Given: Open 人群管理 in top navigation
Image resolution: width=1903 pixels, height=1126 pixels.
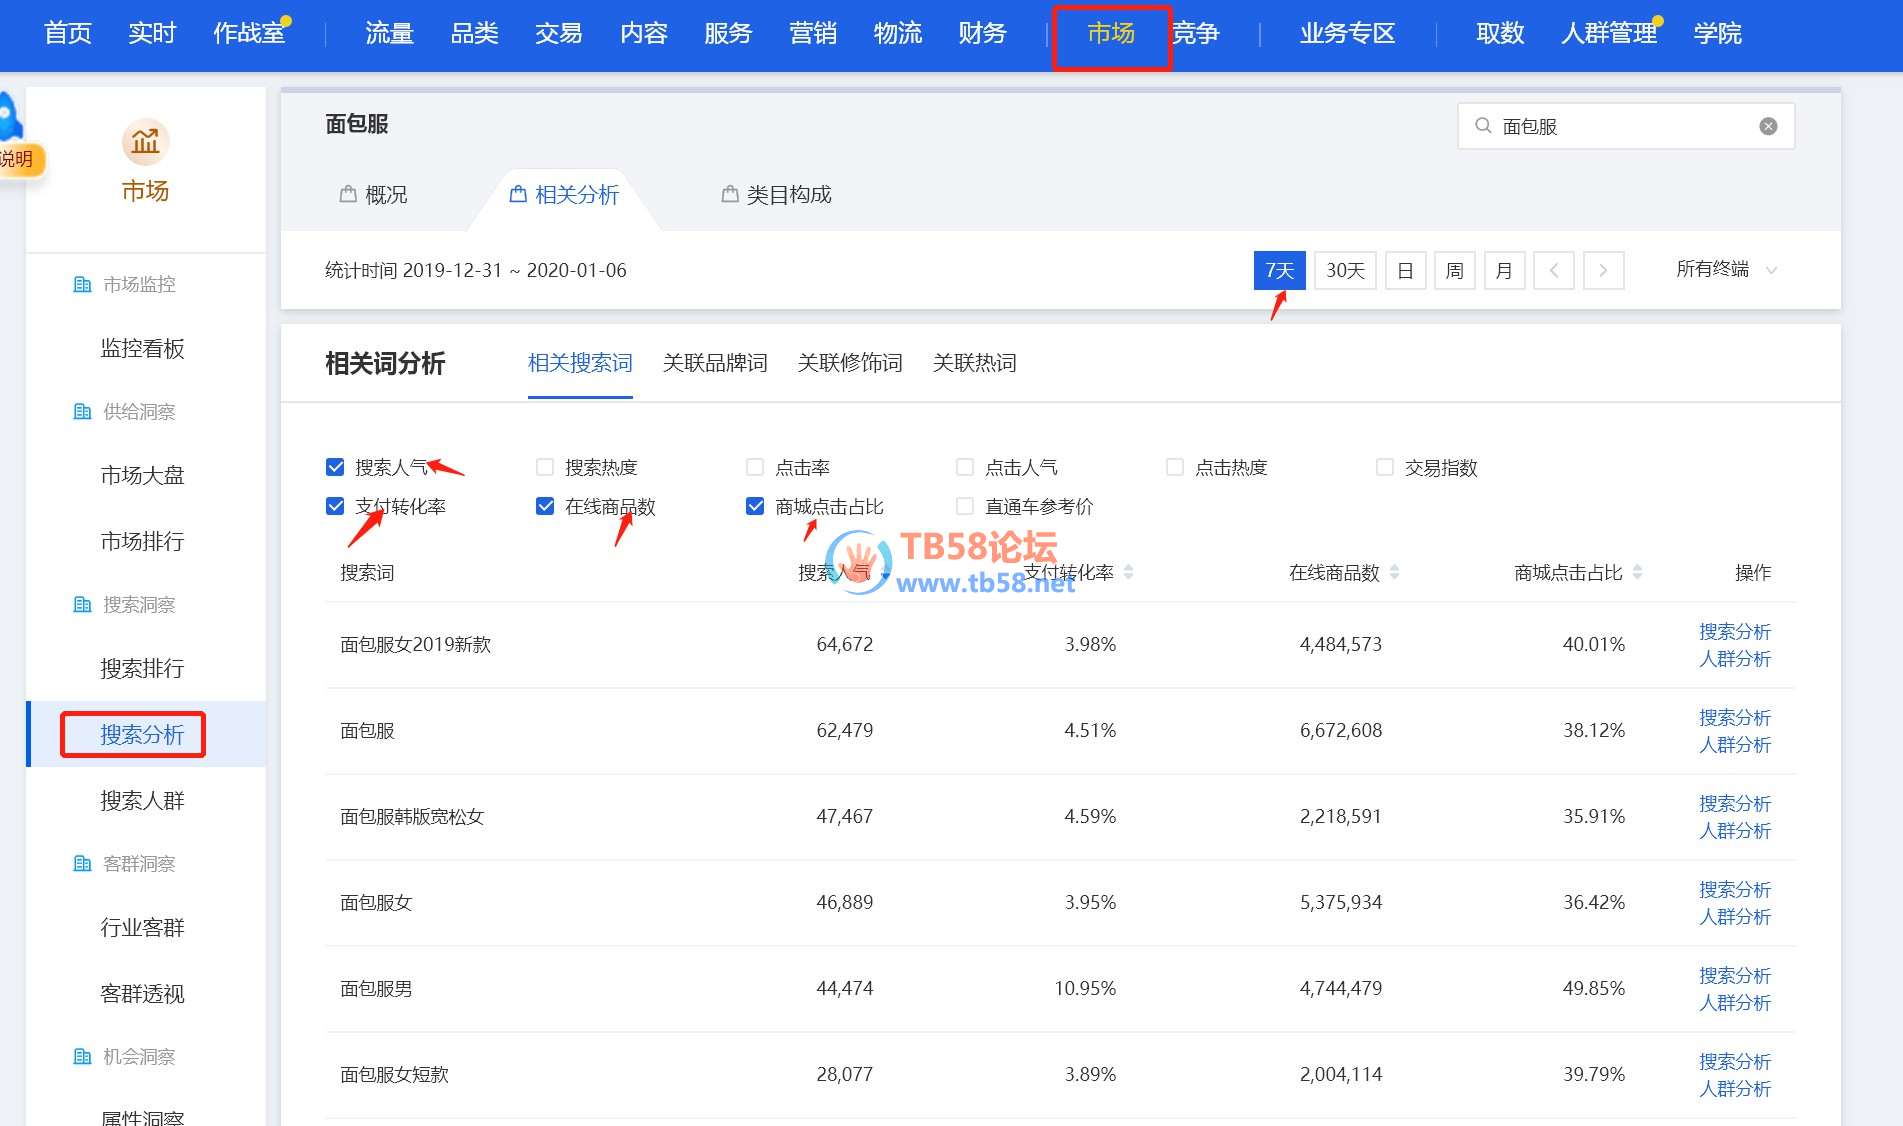Looking at the screenshot, I should tap(1609, 34).
